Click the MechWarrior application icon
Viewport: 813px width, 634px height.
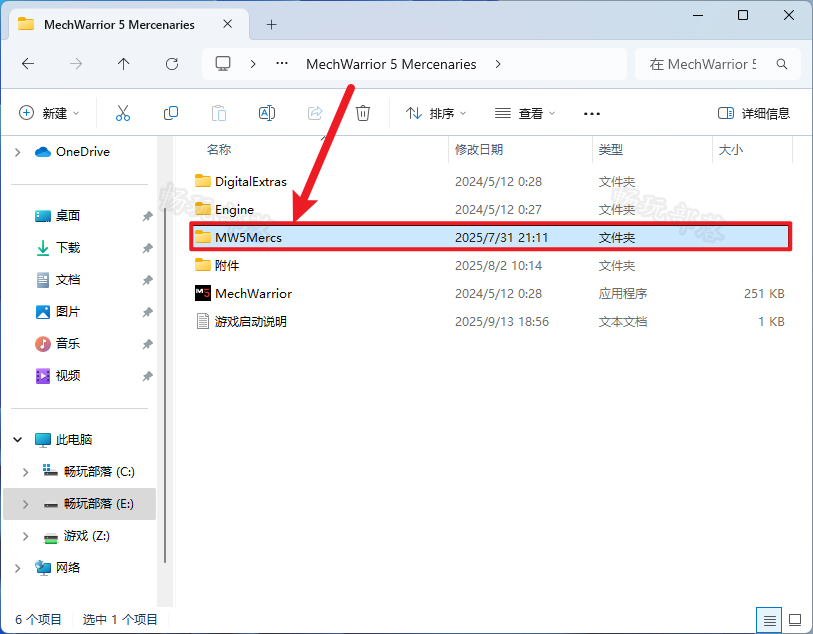(x=203, y=293)
